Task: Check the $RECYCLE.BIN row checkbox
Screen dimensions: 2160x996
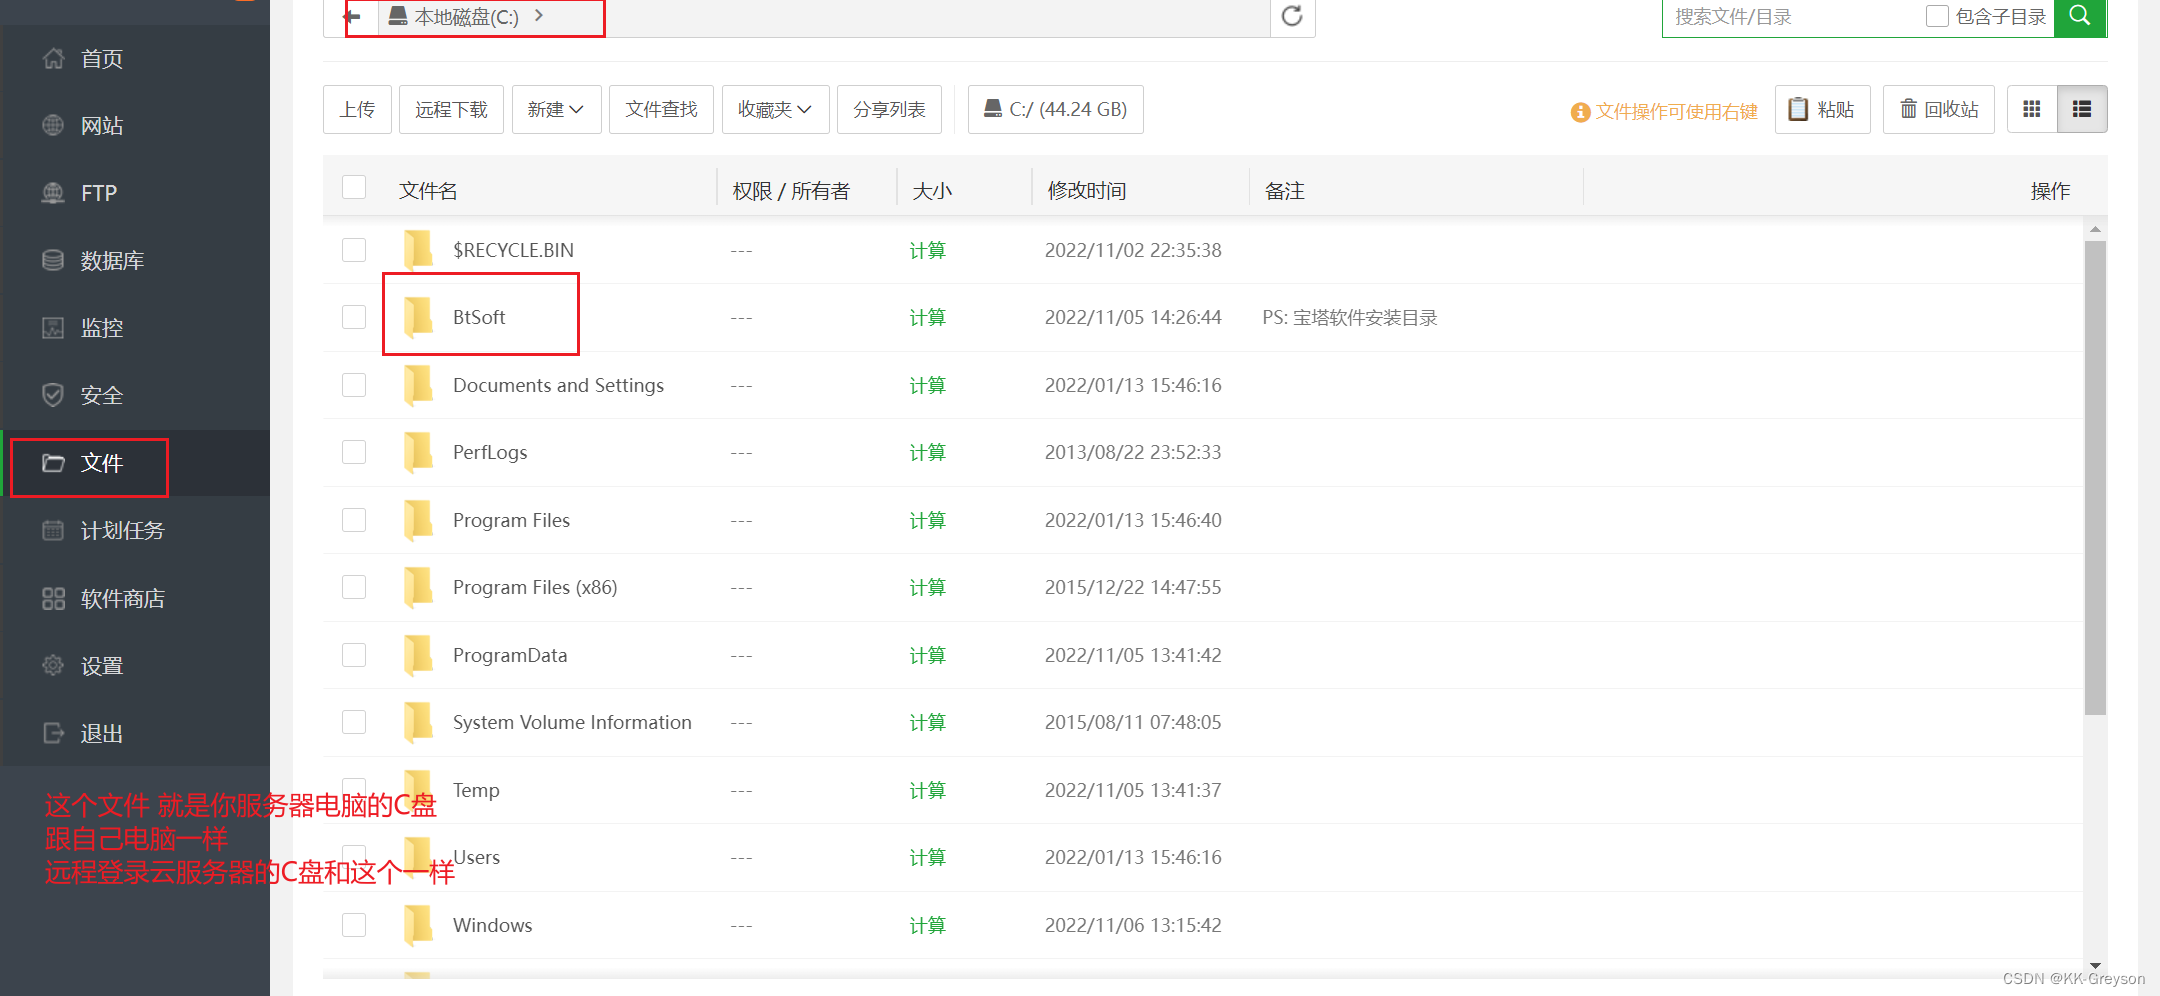Action: (x=354, y=250)
